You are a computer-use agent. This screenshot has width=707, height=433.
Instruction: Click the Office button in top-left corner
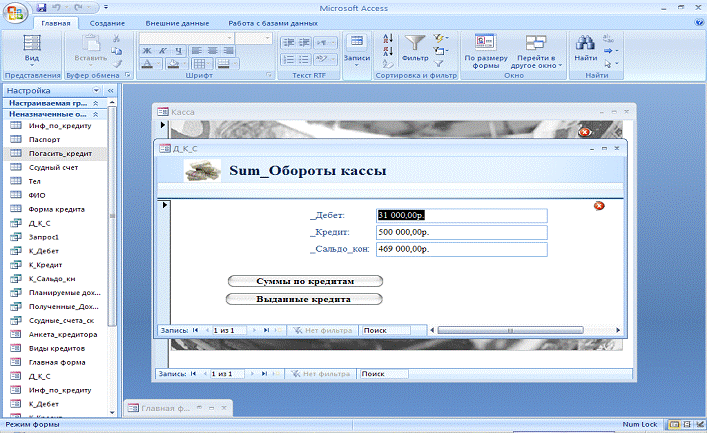17,13
